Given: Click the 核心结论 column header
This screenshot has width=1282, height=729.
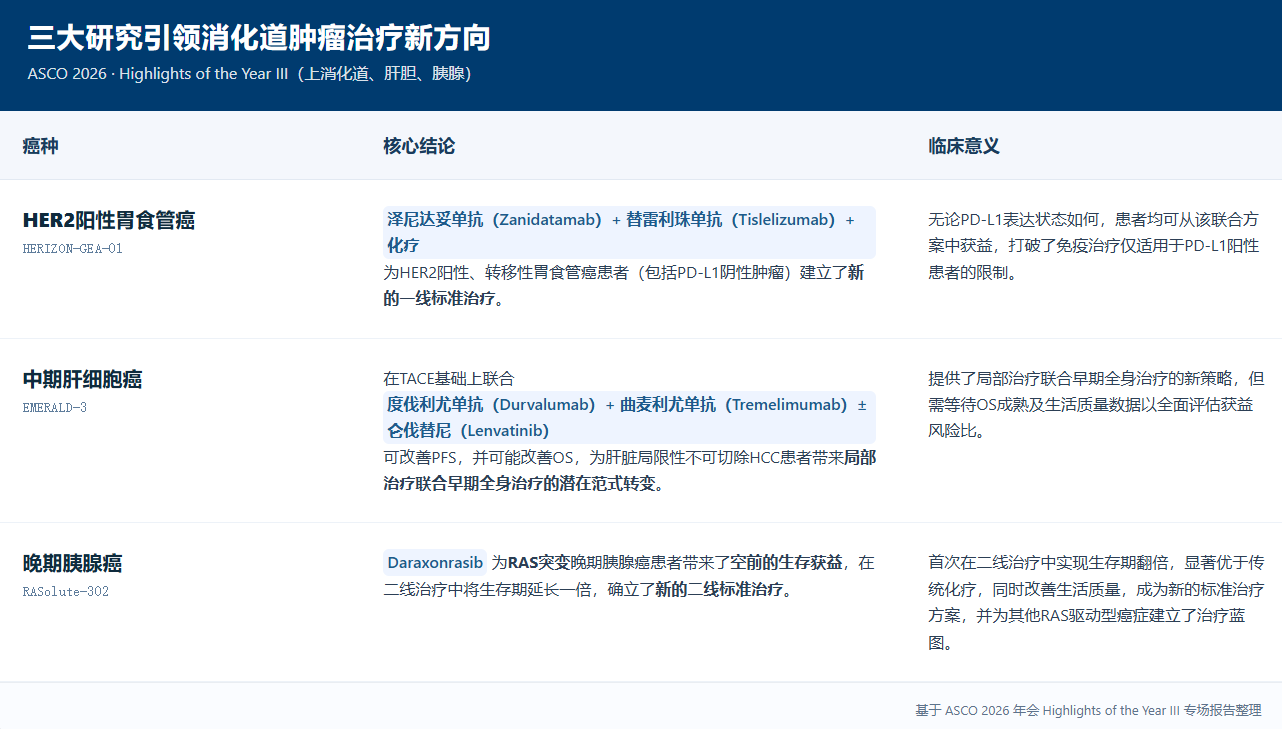Looking at the screenshot, I should [x=419, y=146].
